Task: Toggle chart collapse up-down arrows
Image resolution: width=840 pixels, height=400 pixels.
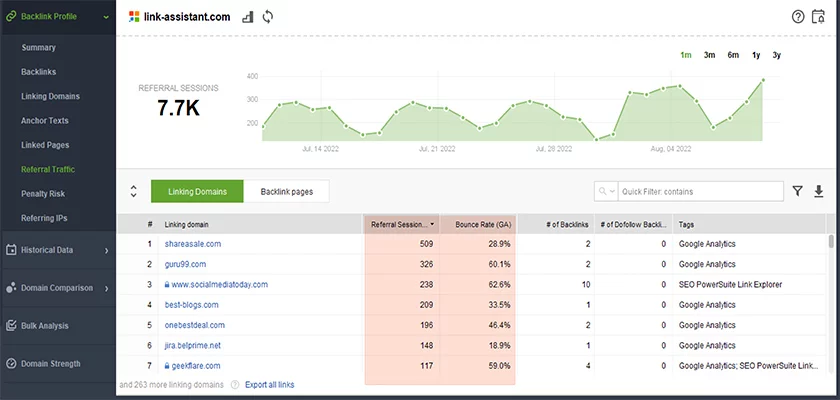Action: point(133,191)
